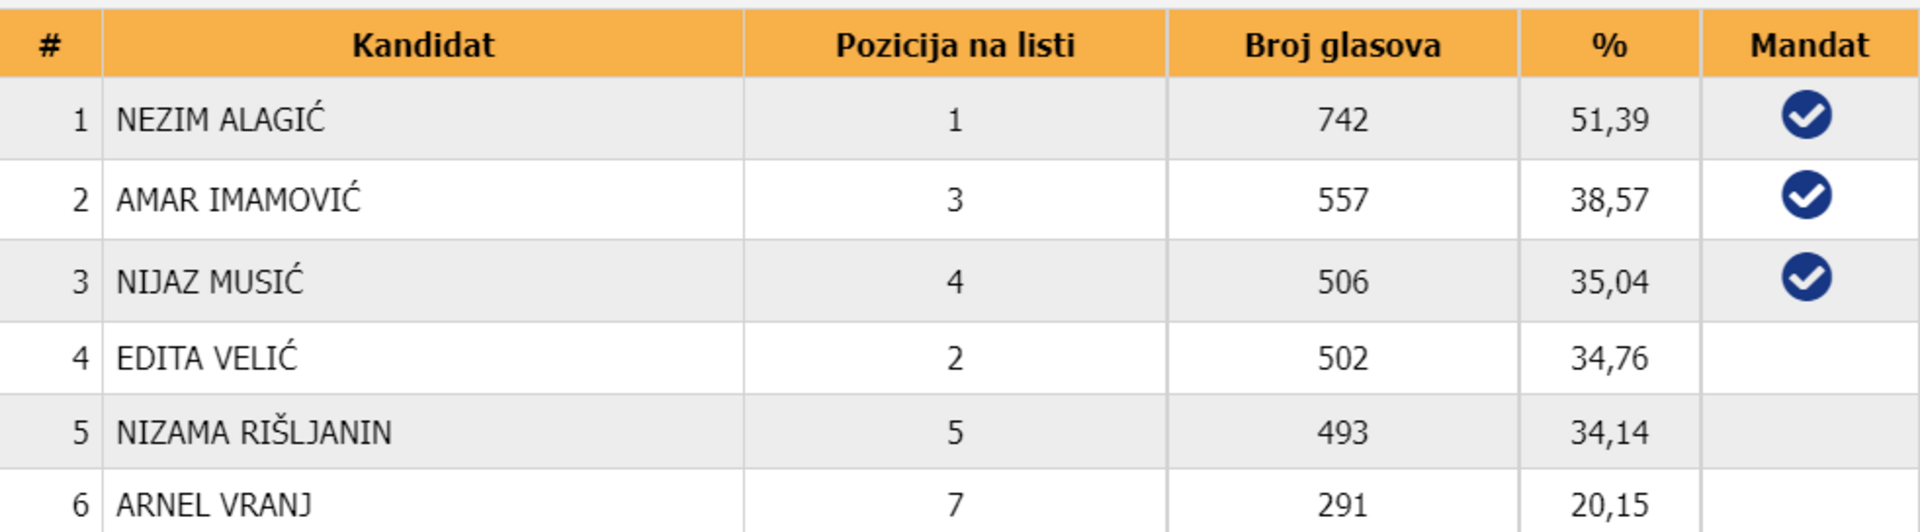
Task: Click the mandate checkmark for Amar Imamović
Action: pyautogui.click(x=1806, y=195)
